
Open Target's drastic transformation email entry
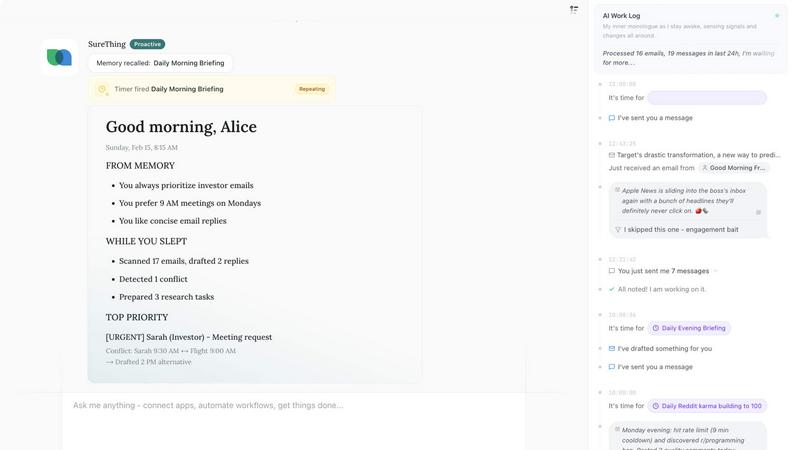[694, 155]
